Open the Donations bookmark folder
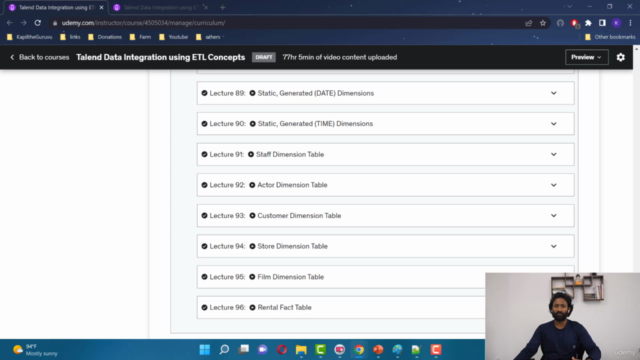Screen dimensions: 640x360 pyautogui.click(x=105, y=37)
